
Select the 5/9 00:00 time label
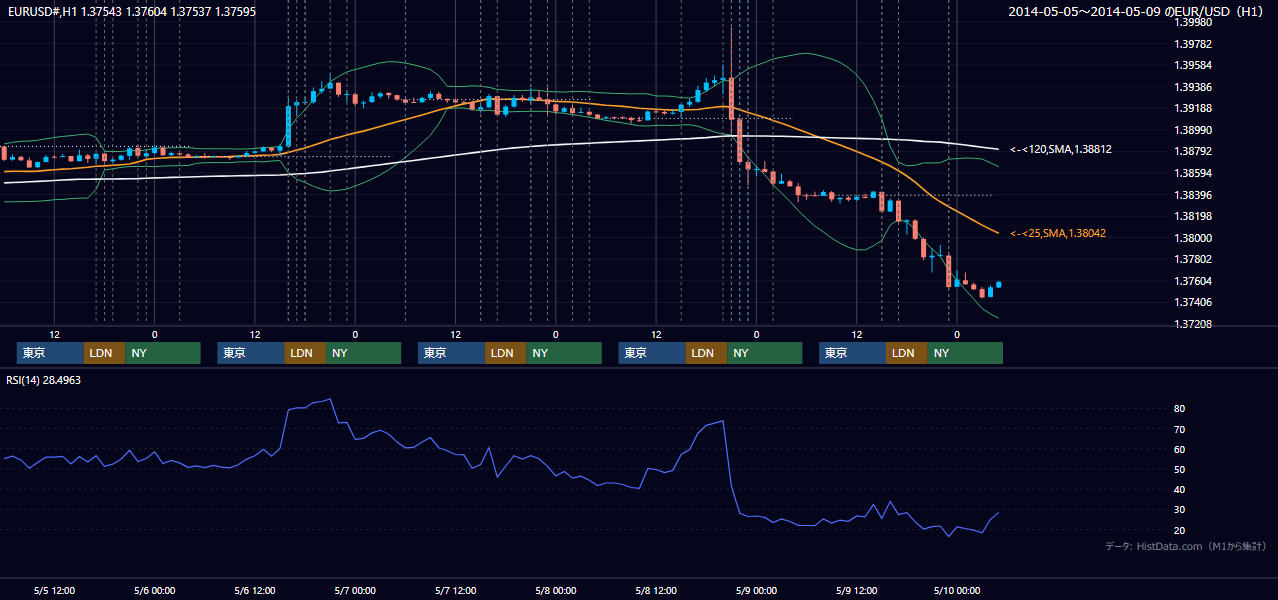(756, 590)
